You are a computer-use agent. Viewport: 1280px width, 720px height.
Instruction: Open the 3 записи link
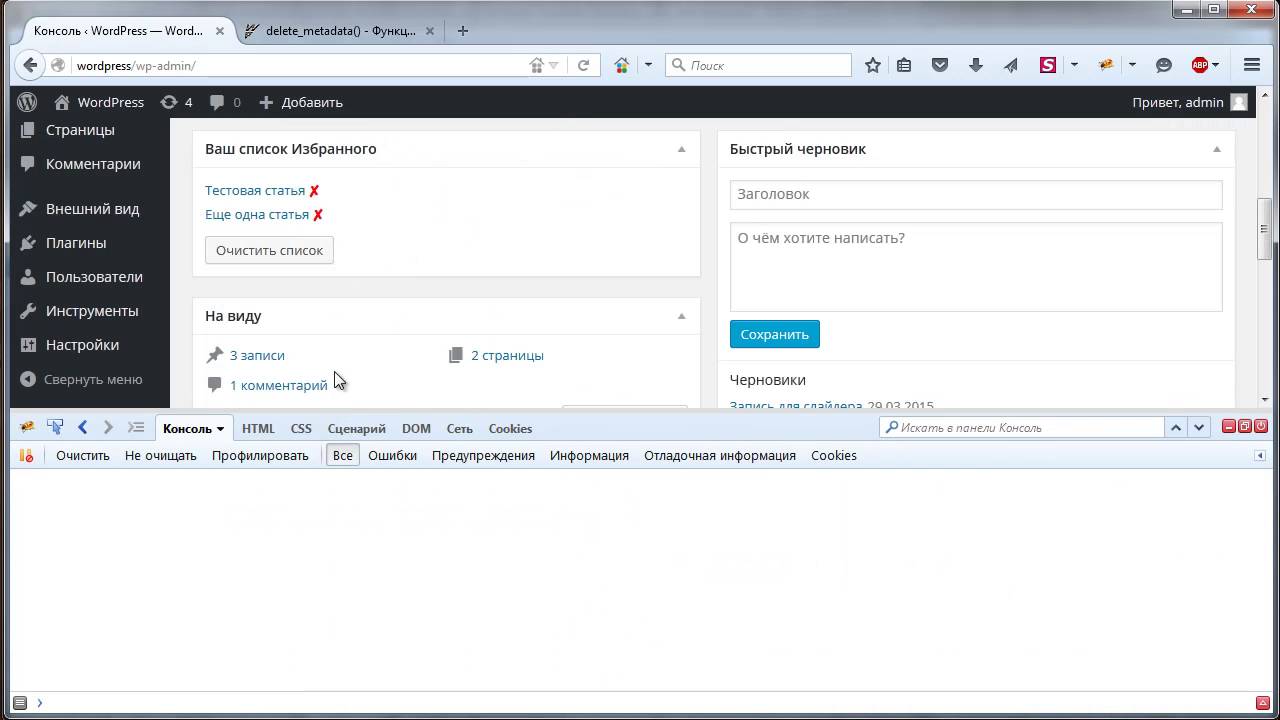[x=257, y=356]
